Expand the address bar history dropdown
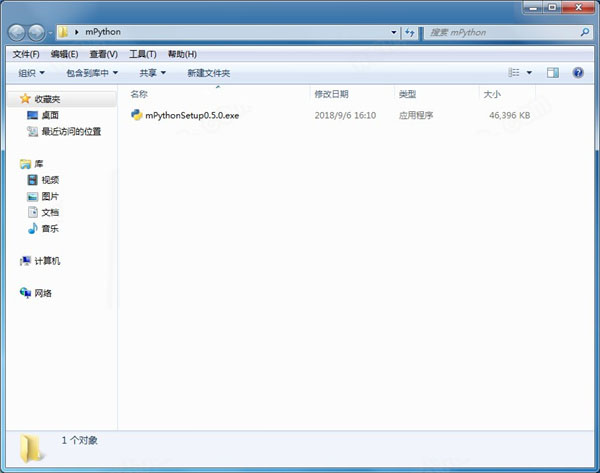600x473 pixels. click(394, 33)
